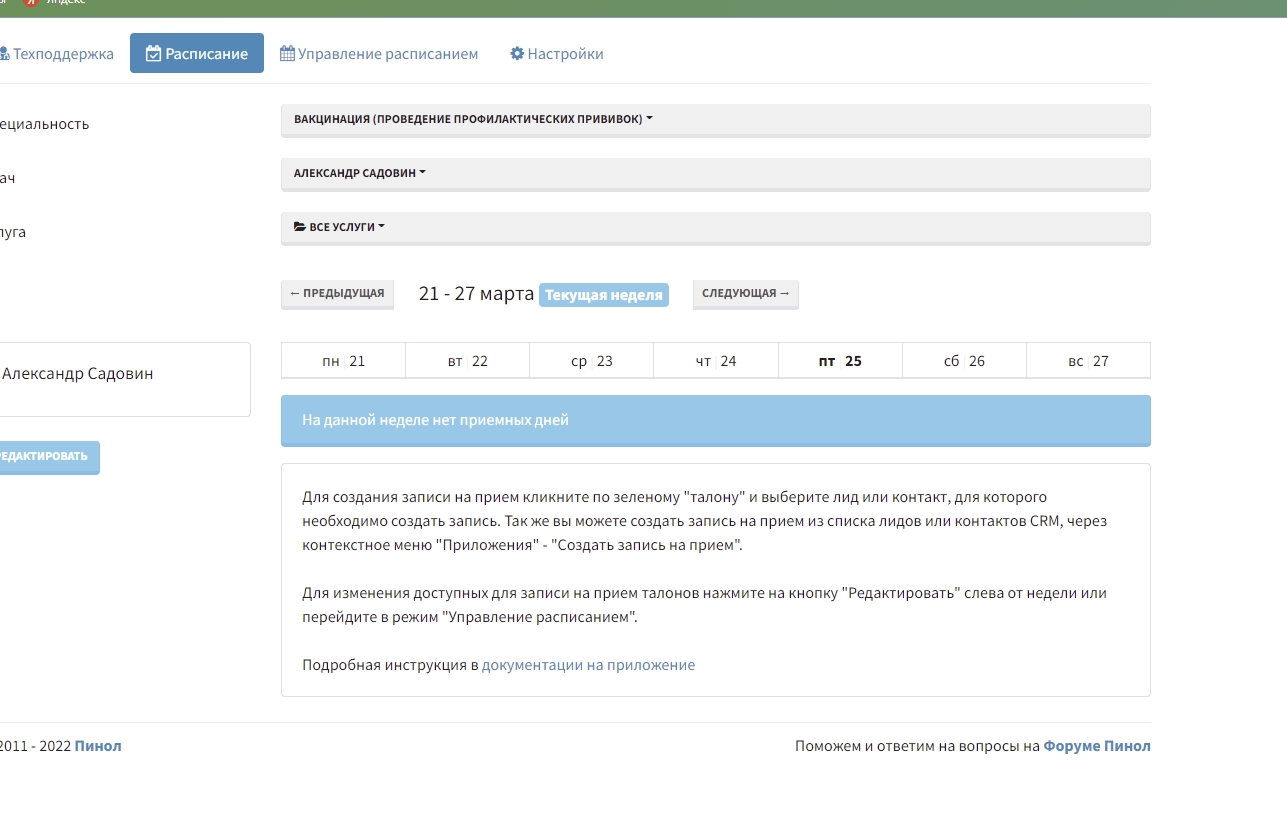Open the Все услуги services dropdown
The height and width of the screenshot is (822, 1287).
[339, 227]
